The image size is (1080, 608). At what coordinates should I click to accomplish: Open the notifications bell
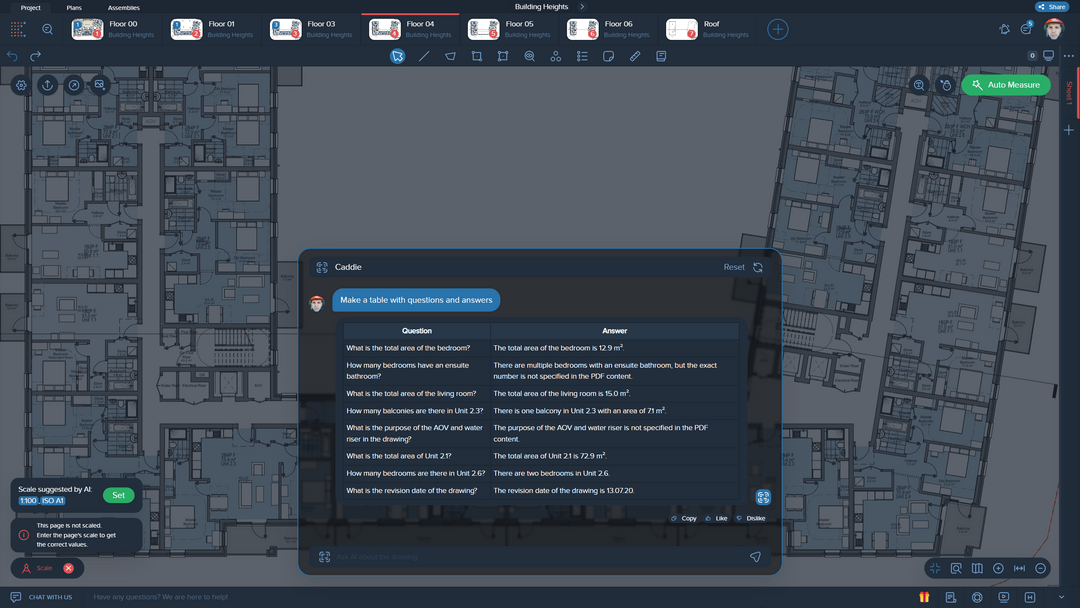pyautogui.click(x=1004, y=29)
